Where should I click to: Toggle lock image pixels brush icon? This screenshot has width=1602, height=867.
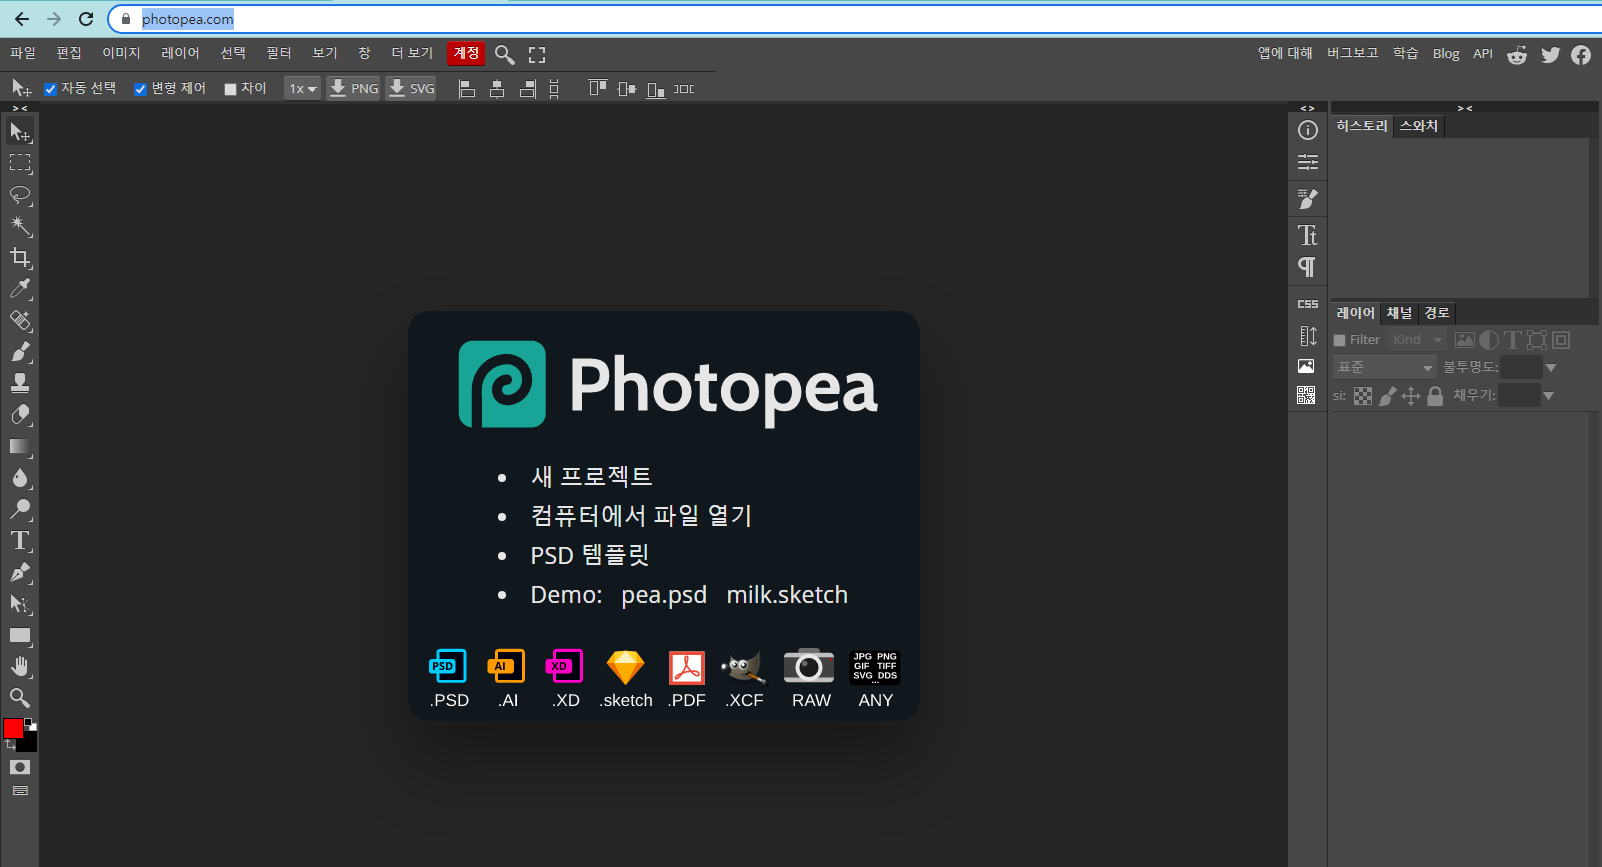pos(1387,396)
